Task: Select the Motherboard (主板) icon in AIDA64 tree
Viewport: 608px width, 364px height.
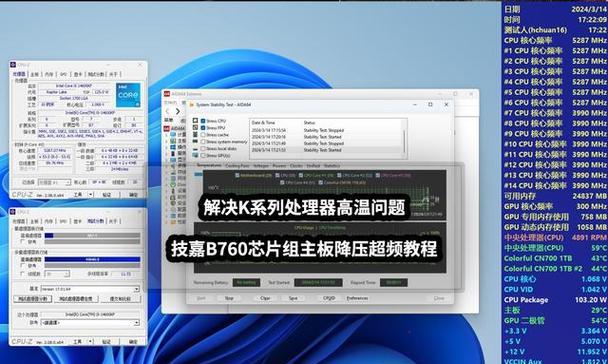Action: [173, 141]
